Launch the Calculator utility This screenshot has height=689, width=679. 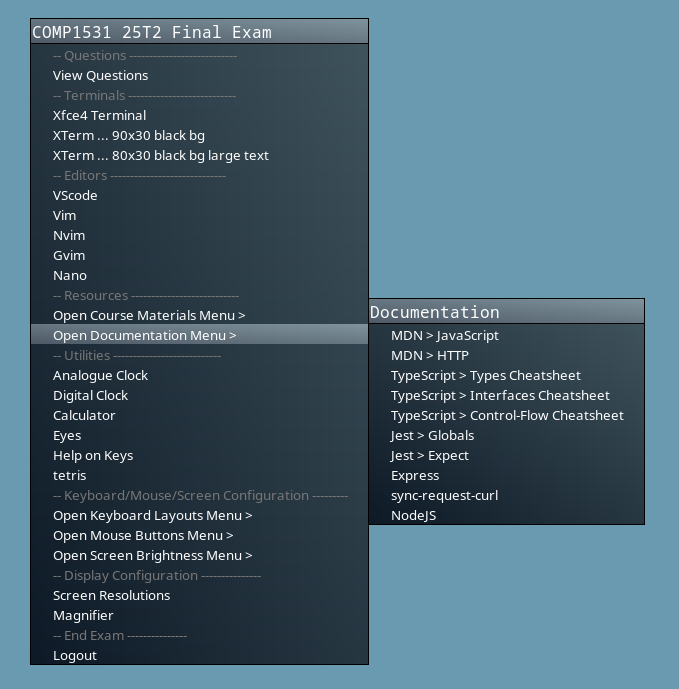point(84,416)
